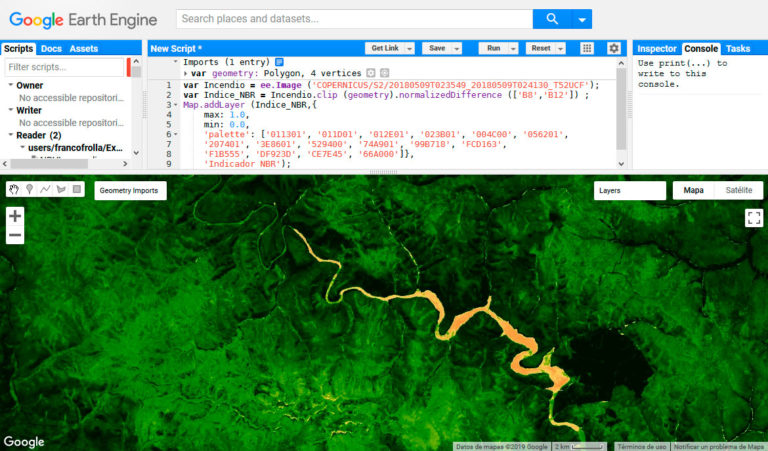Select the hand pan tool
768x451 pixels.
pyautogui.click(x=14, y=189)
